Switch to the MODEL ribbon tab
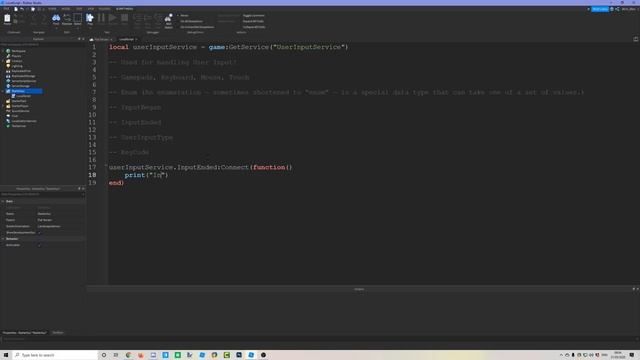This screenshot has height=360, width=640. click(x=66, y=9)
